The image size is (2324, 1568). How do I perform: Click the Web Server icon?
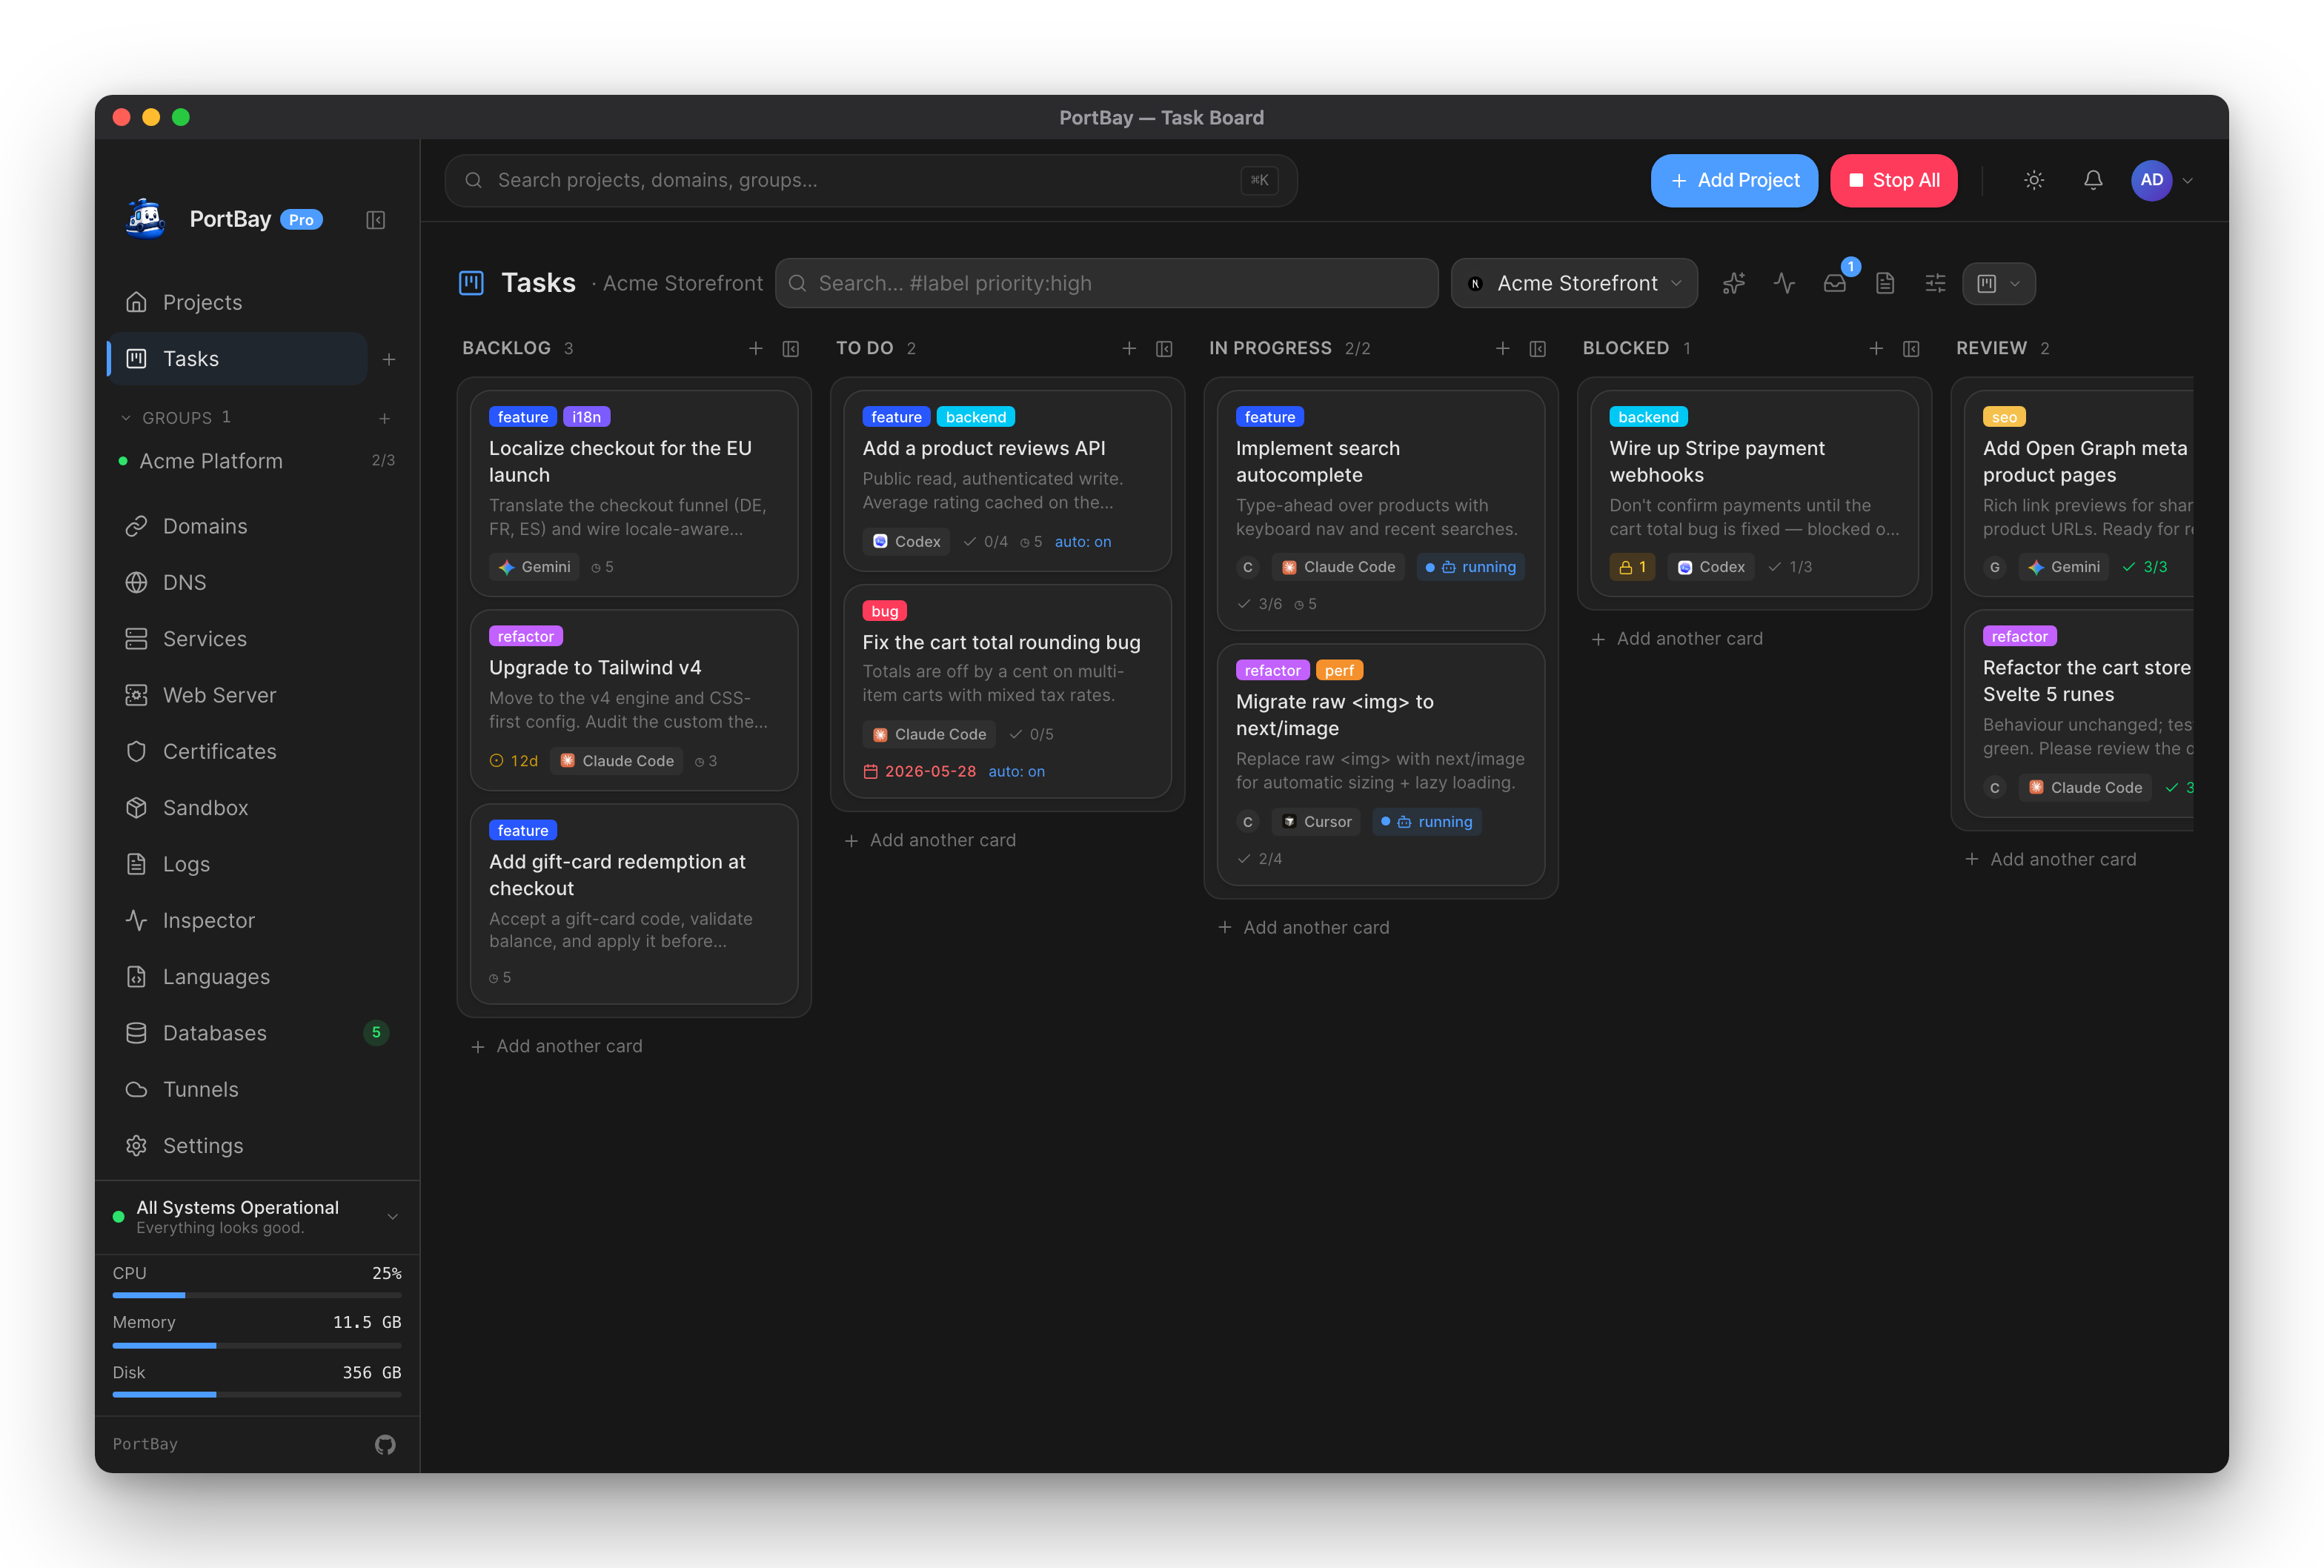tap(137, 695)
